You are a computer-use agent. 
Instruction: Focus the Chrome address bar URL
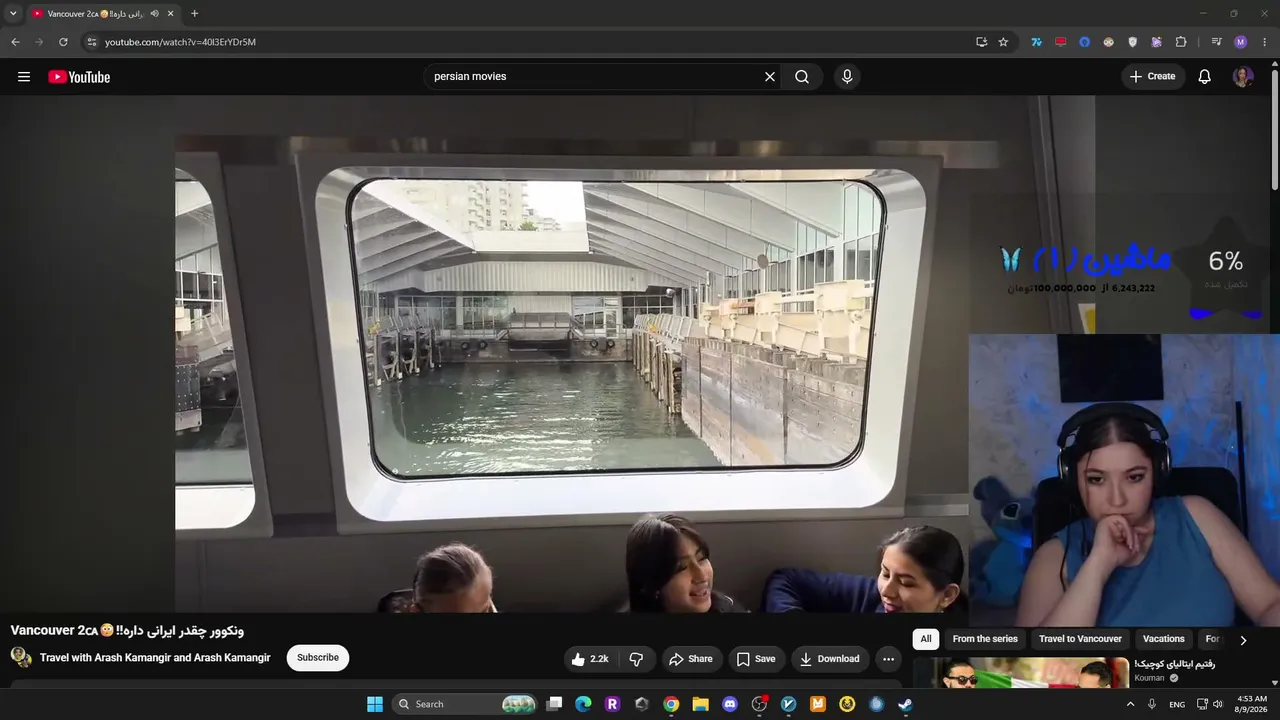(x=180, y=42)
